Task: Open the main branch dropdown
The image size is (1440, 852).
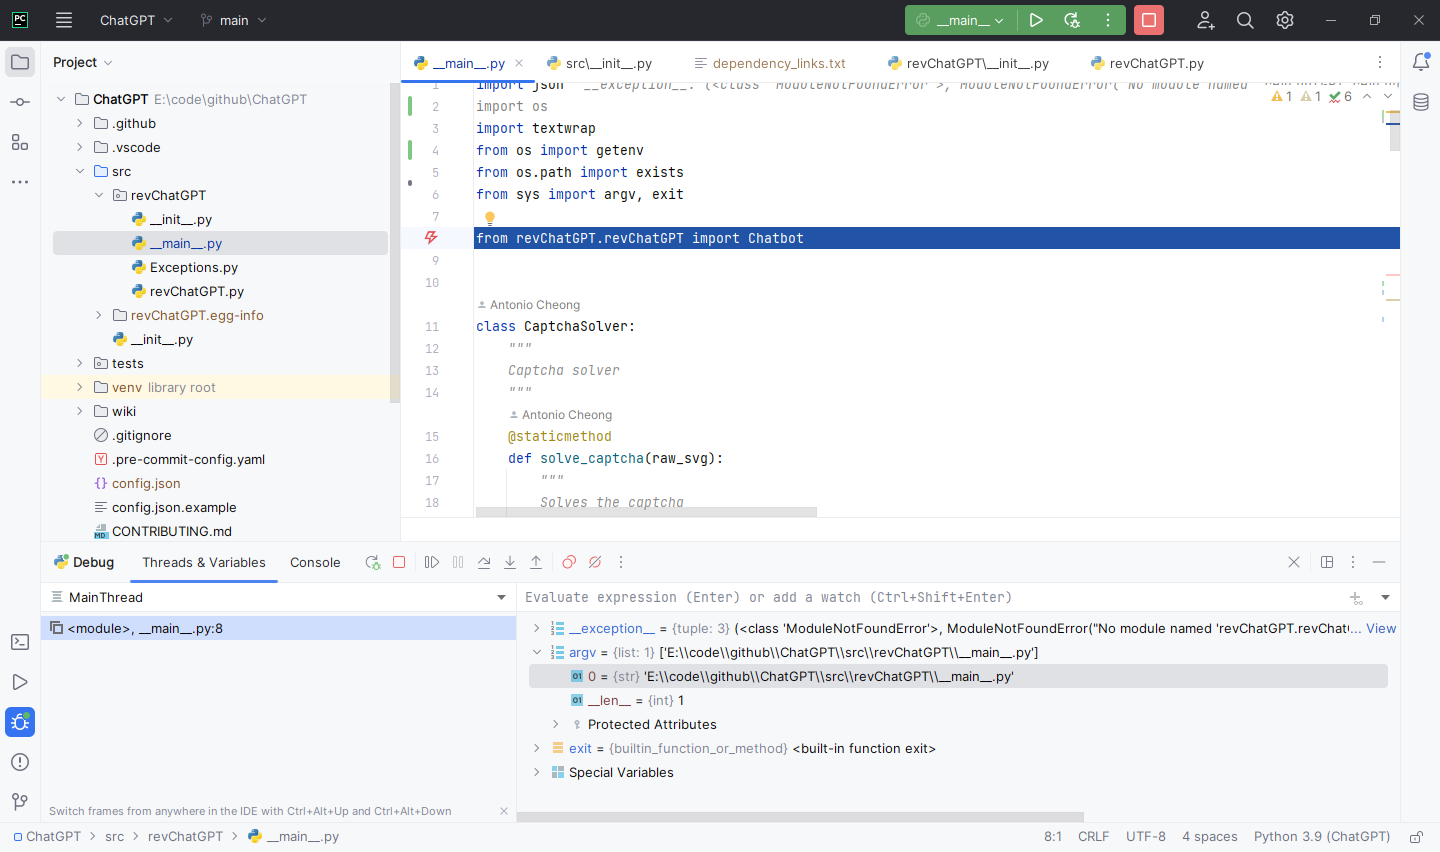Action: (x=232, y=20)
